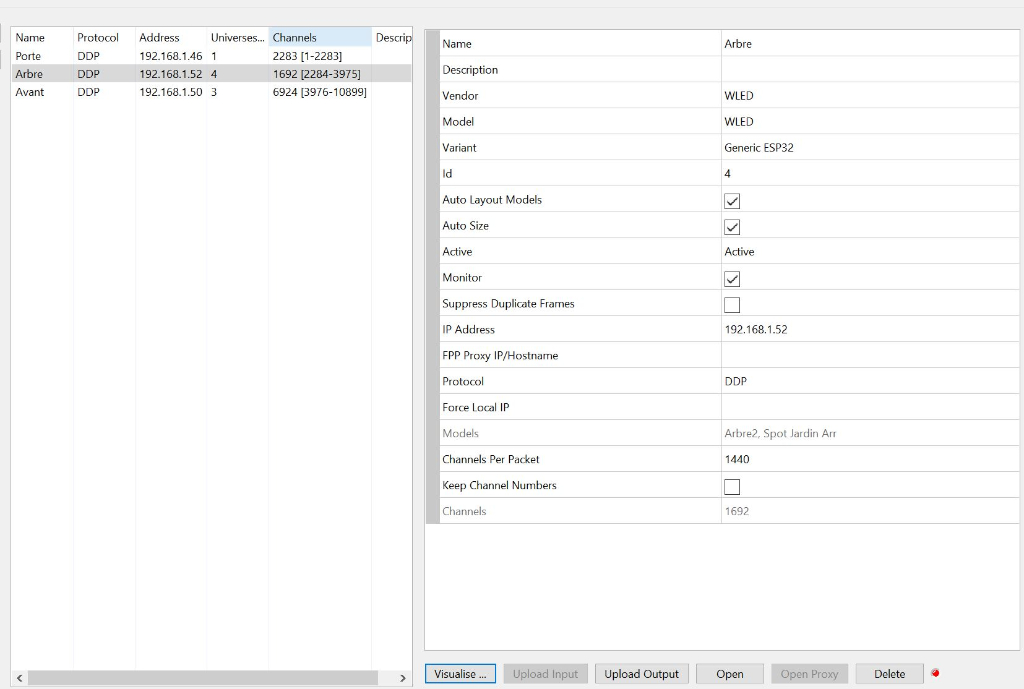Open the Vendor WLED dropdown
This screenshot has width=1024, height=689.
pyautogui.click(x=868, y=96)
